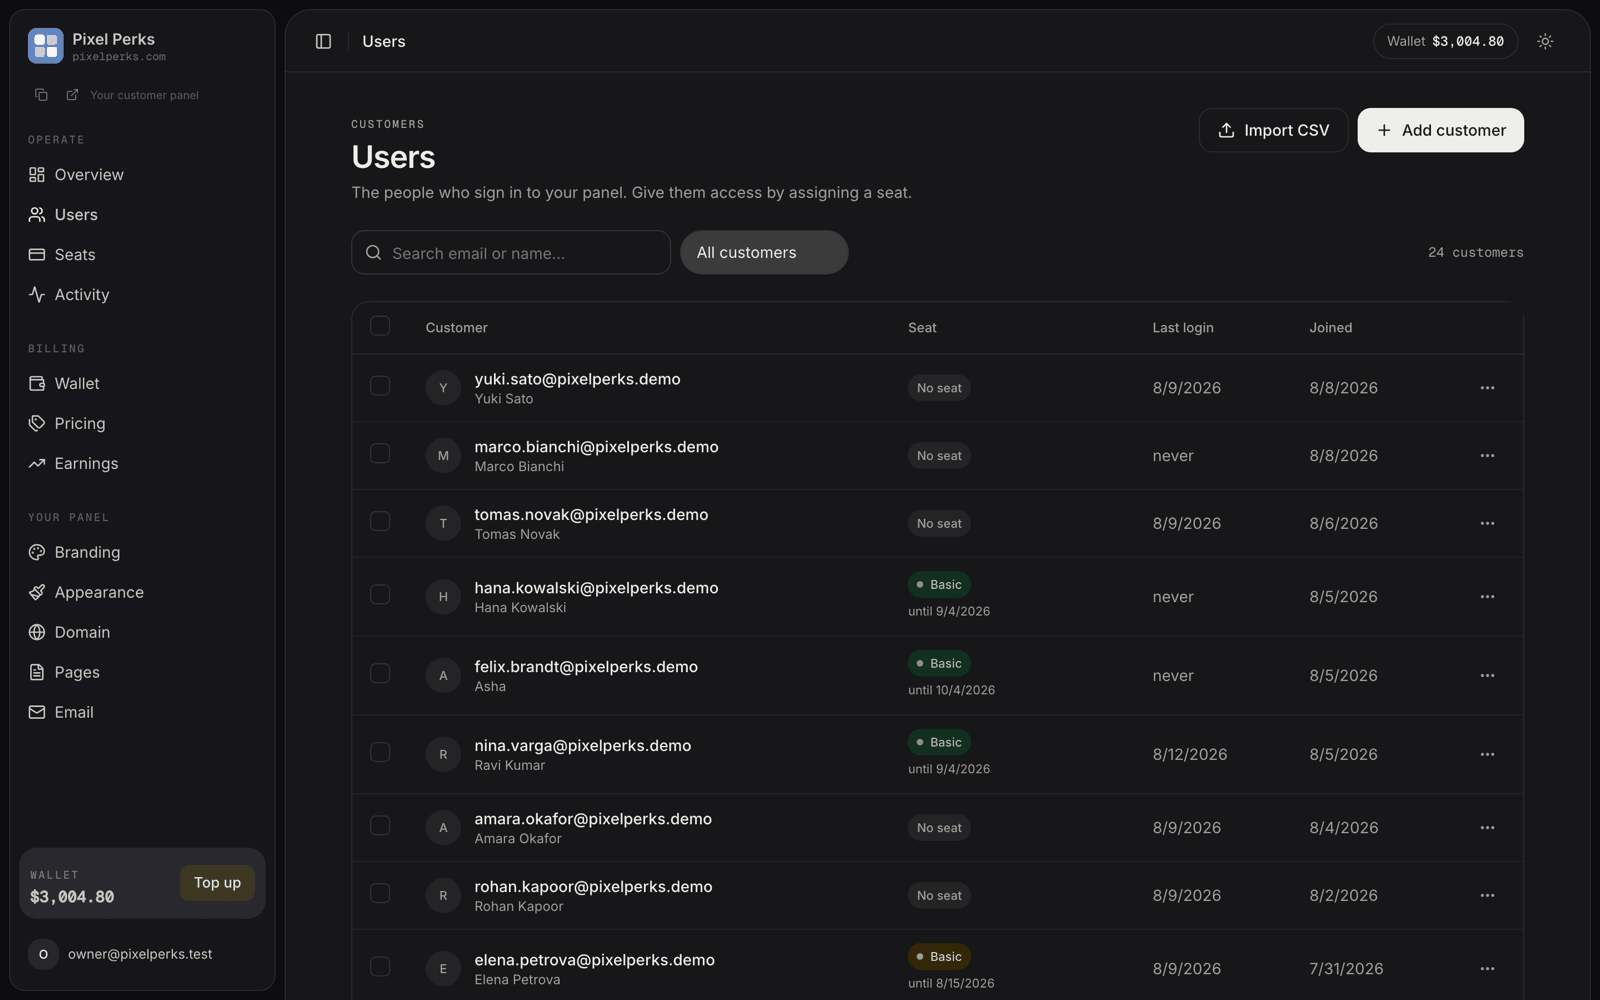Screen dimensions: 1600x1000
Task: Open row actions for hana.kowalski
Action: point(1487,597)
